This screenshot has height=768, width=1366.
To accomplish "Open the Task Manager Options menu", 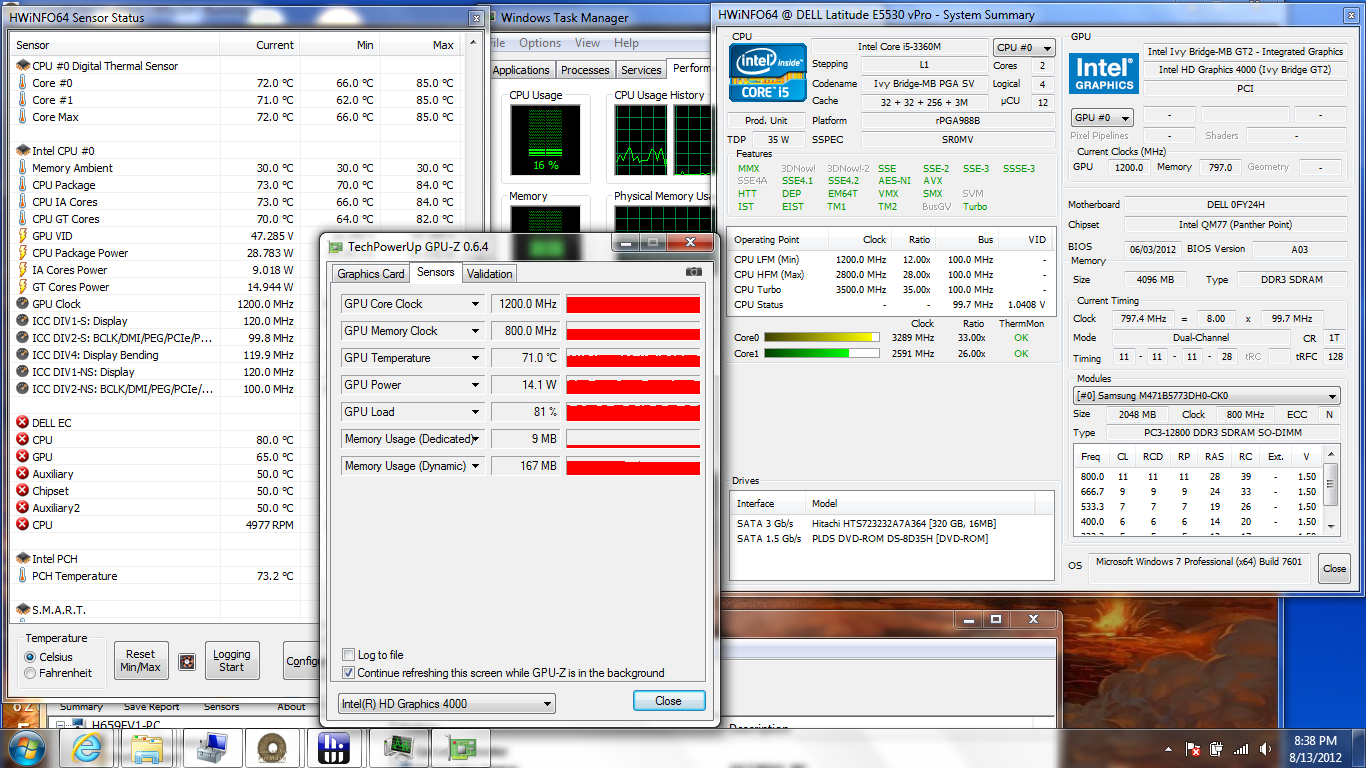I will point(540,43).
